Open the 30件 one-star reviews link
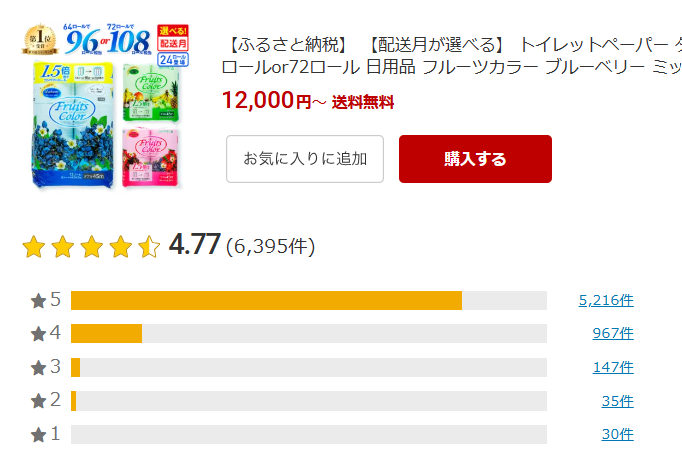682x466 pixels. (618, 434)
